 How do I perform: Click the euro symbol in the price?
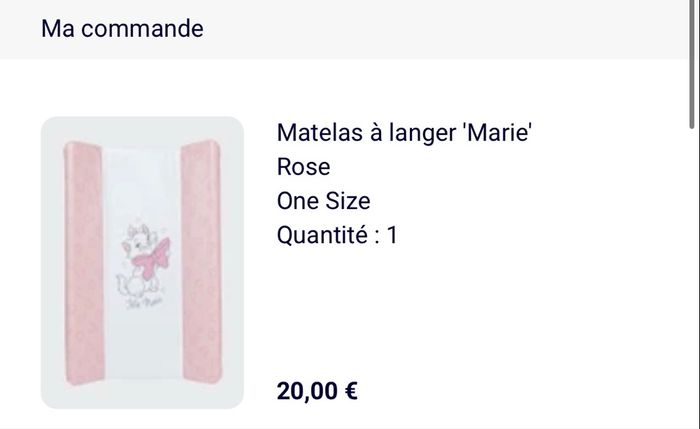(351, 390)
